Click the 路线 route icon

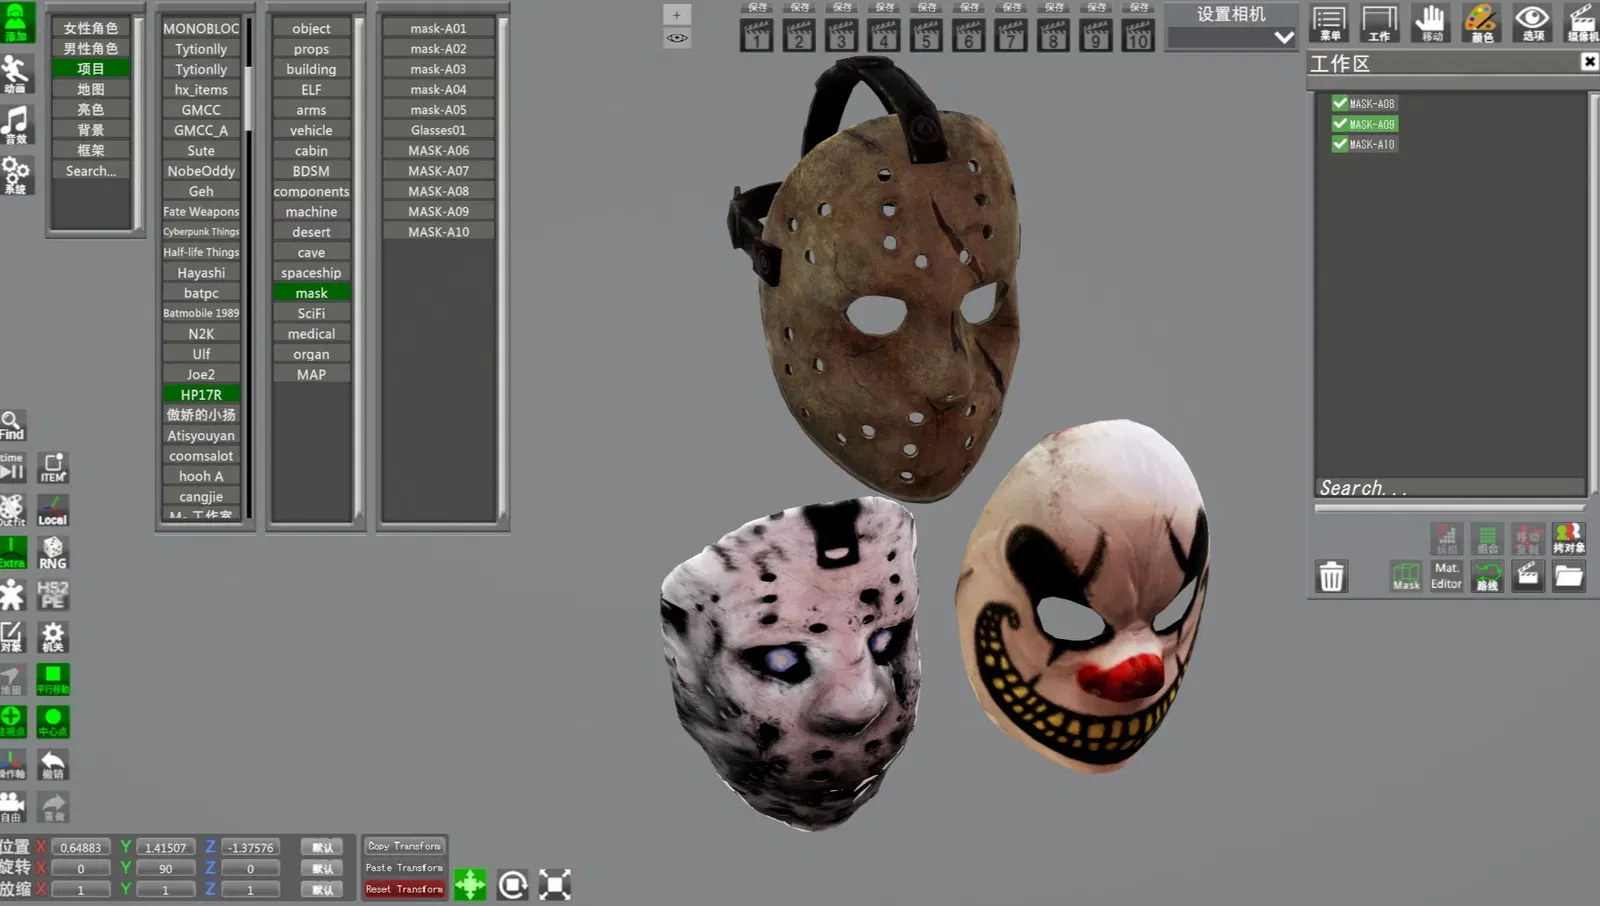1487,576
